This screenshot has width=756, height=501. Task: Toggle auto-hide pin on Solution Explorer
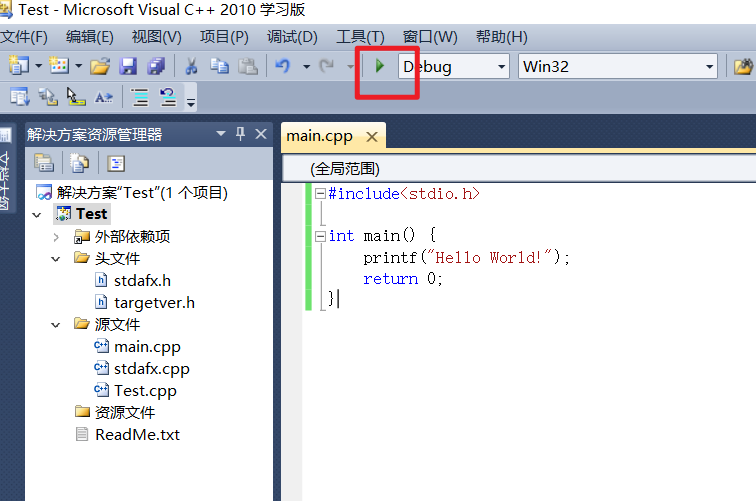(x=241, y=134)
